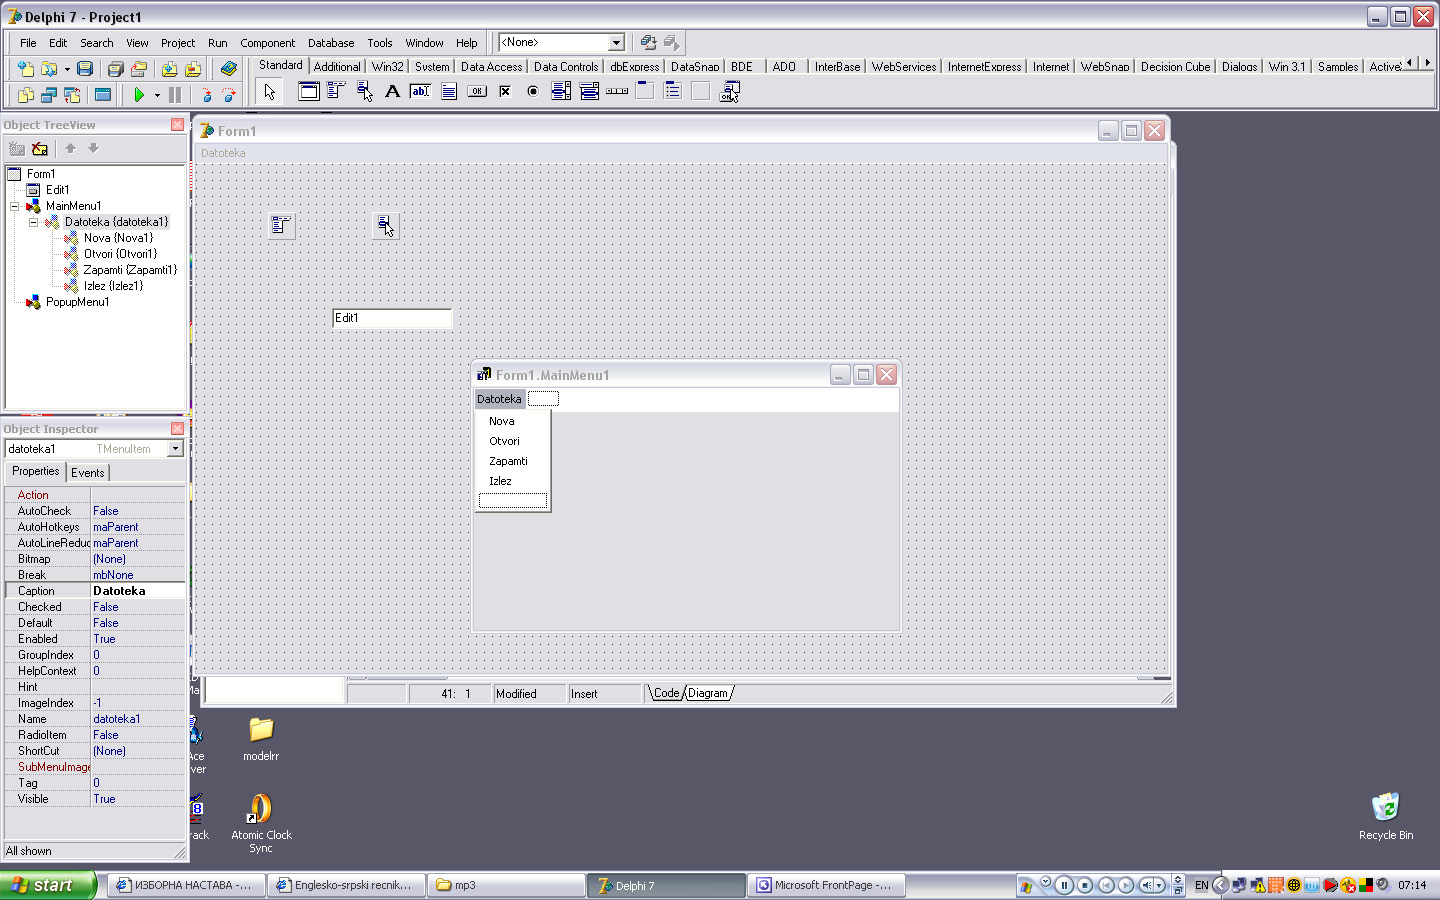Pause playback in taskbar media player
1440x900 pixels.
(x=1064, y=885)
